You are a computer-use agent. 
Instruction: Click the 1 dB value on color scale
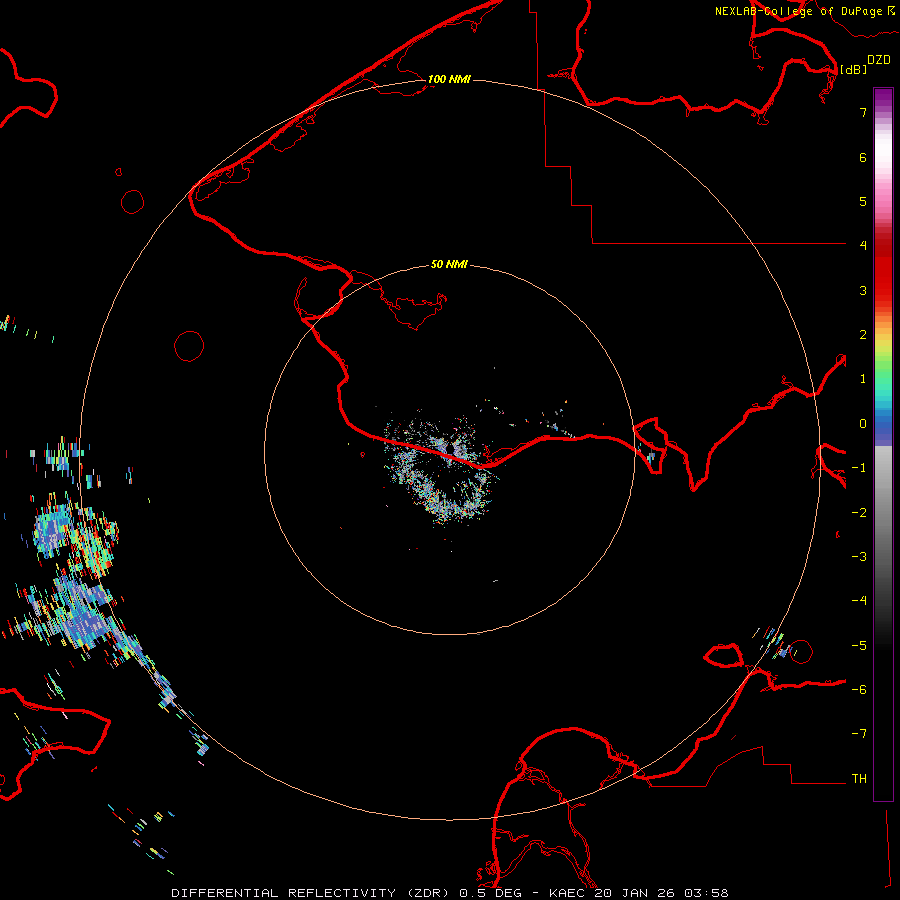[x=863, y=379]
